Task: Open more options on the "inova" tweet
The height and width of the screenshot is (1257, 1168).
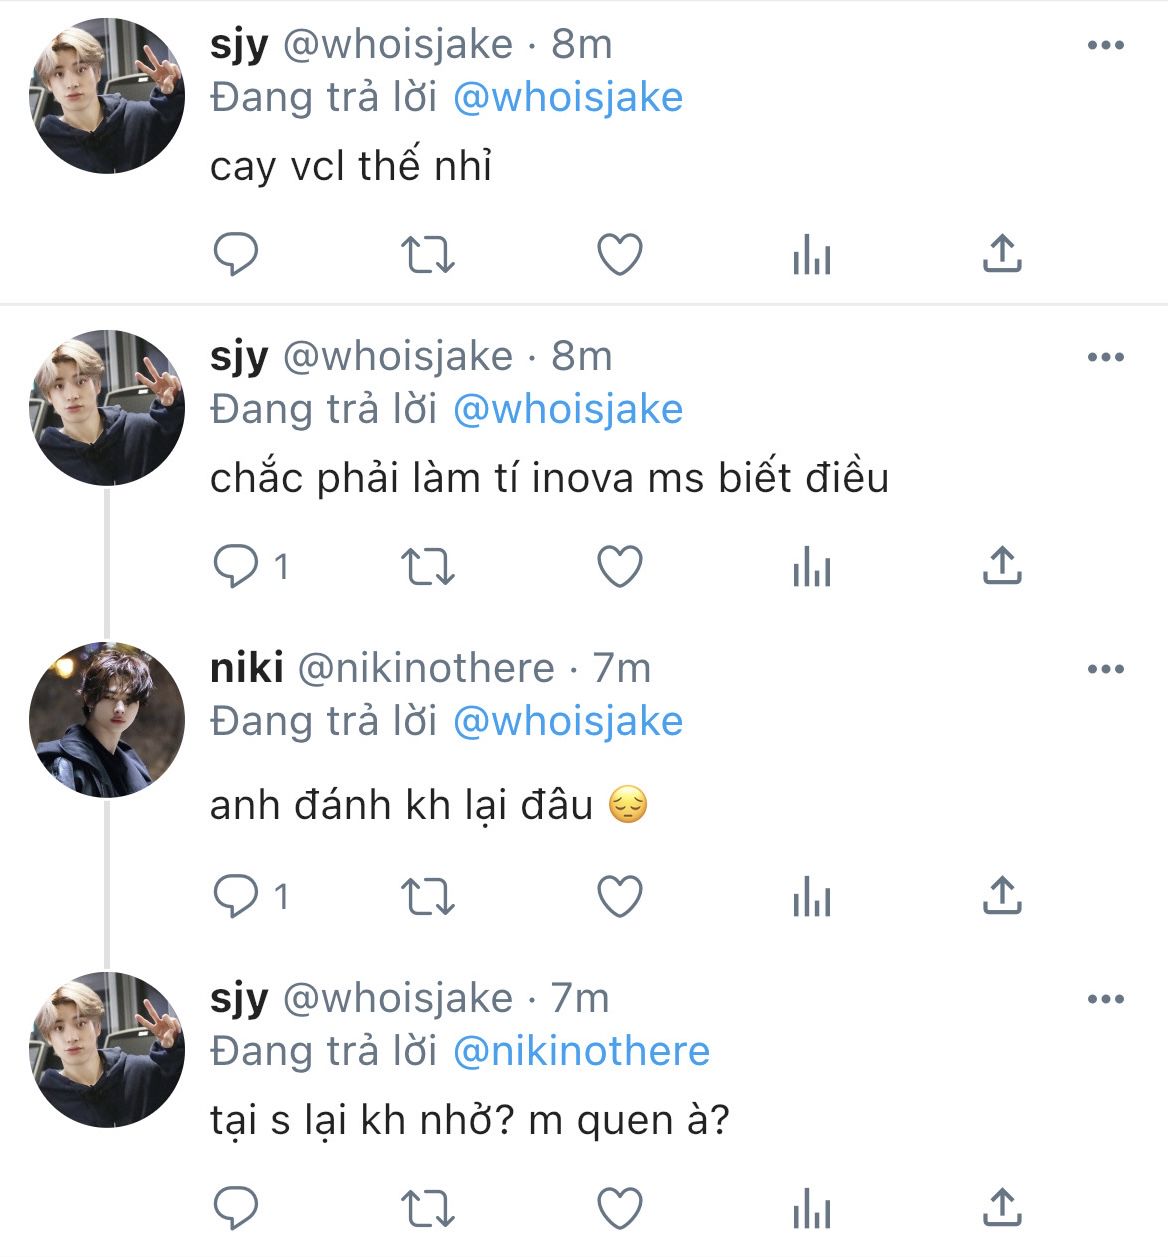Action: (x=1105, y=357)
